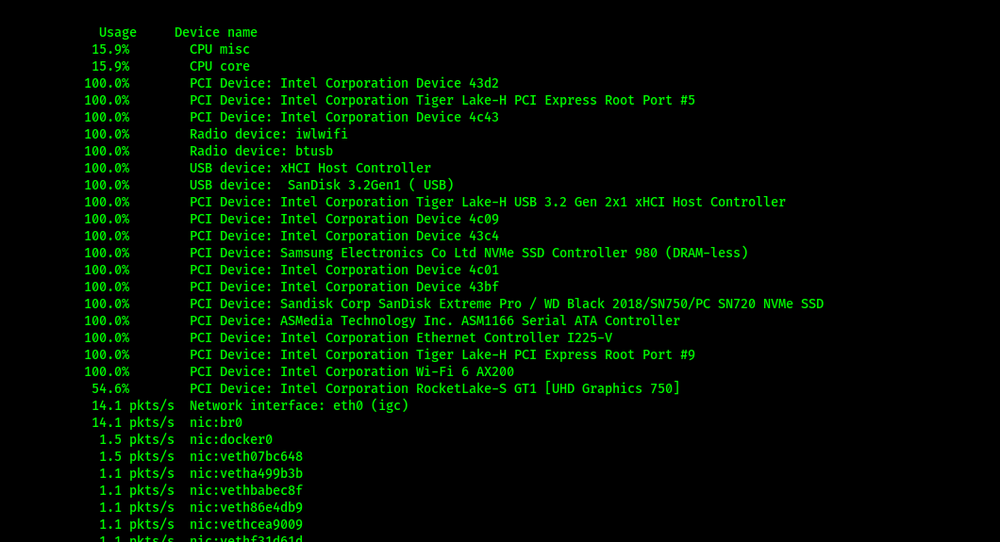Image resolution: width=1000 pixels, height=542 pixels.
Task: Click Ethernet Controller I225-V line
Action: click(348, 338)
